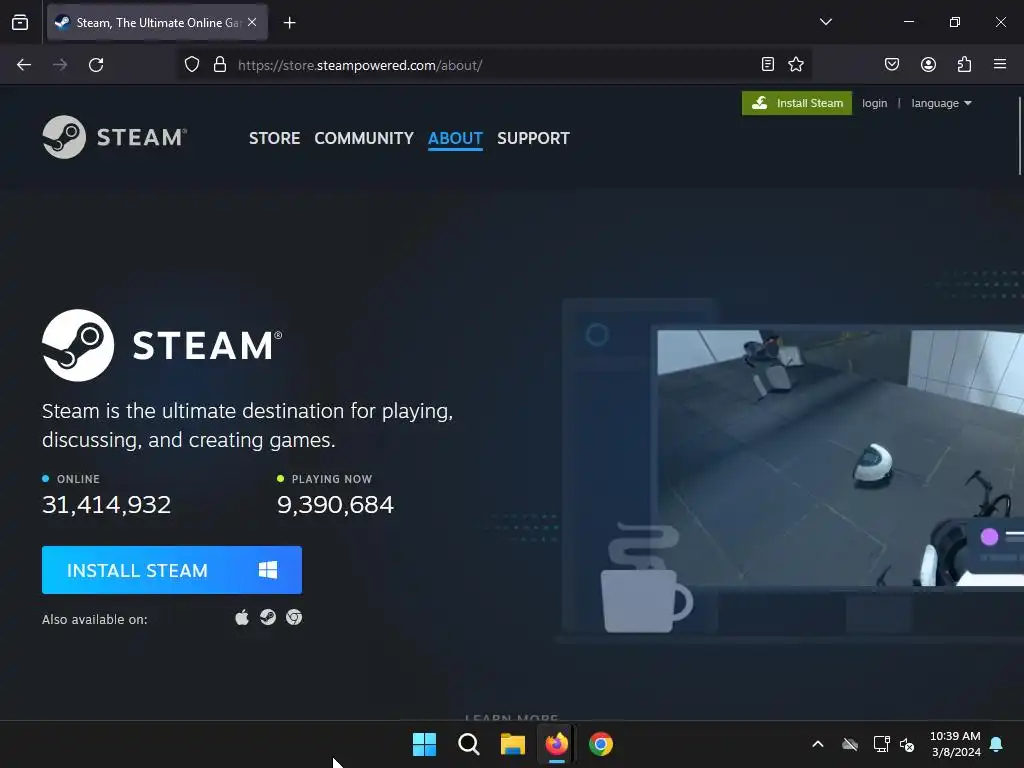This screenshot has width=1024, height=768.
Task: Expand the language dropdown
Action: [941, 103]
